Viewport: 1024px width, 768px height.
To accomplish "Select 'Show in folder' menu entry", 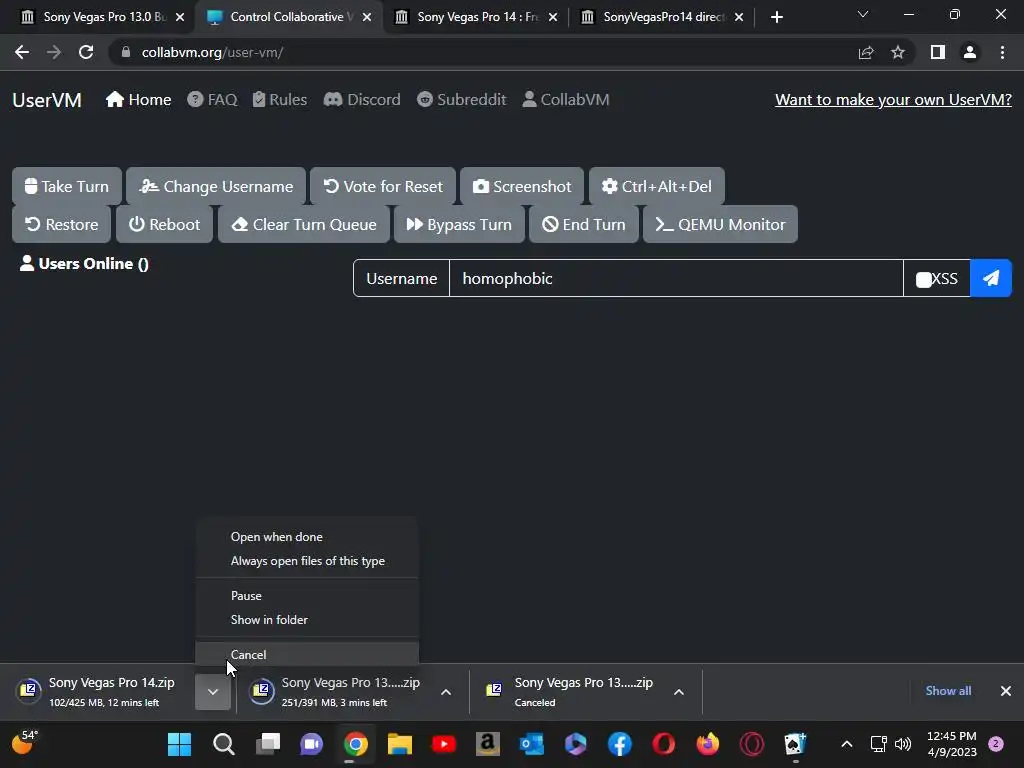I will [x=307, y=620].
